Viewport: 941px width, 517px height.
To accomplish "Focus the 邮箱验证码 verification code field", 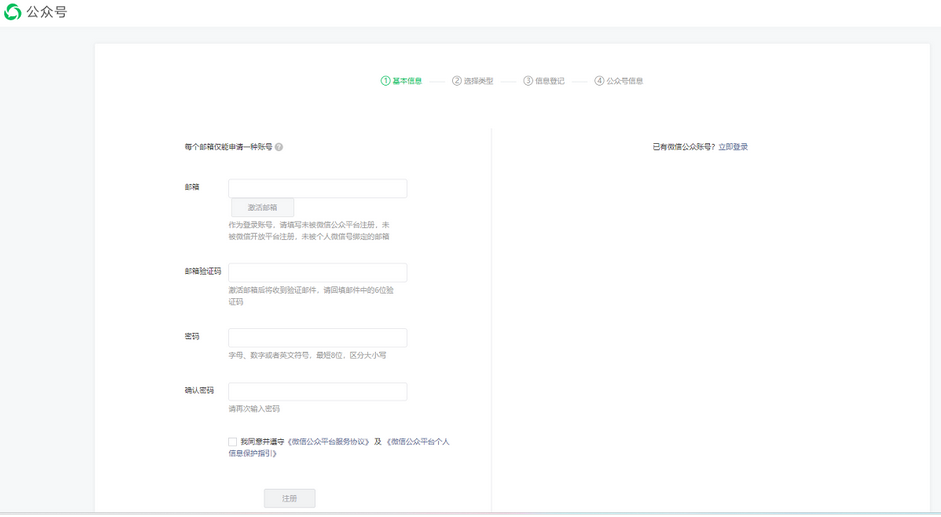I will (317, 272).
